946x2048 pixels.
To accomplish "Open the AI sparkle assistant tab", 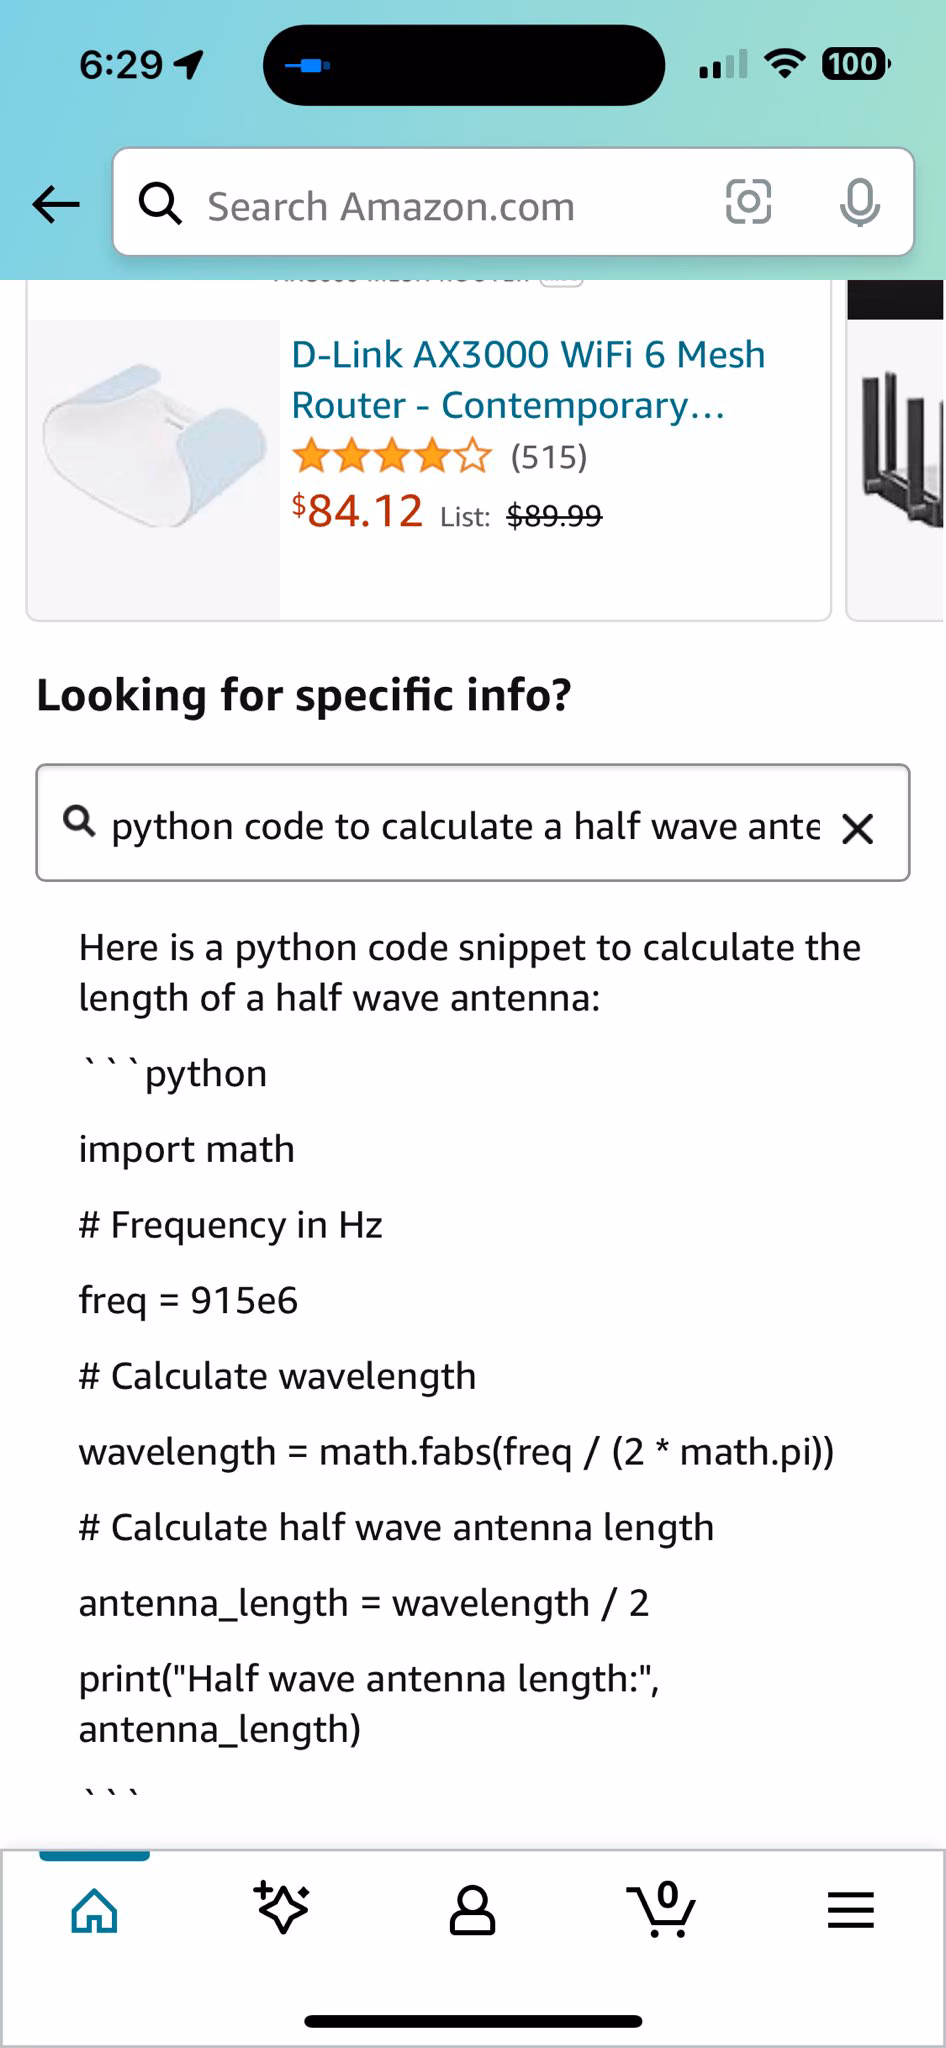I will point(283,1907).
